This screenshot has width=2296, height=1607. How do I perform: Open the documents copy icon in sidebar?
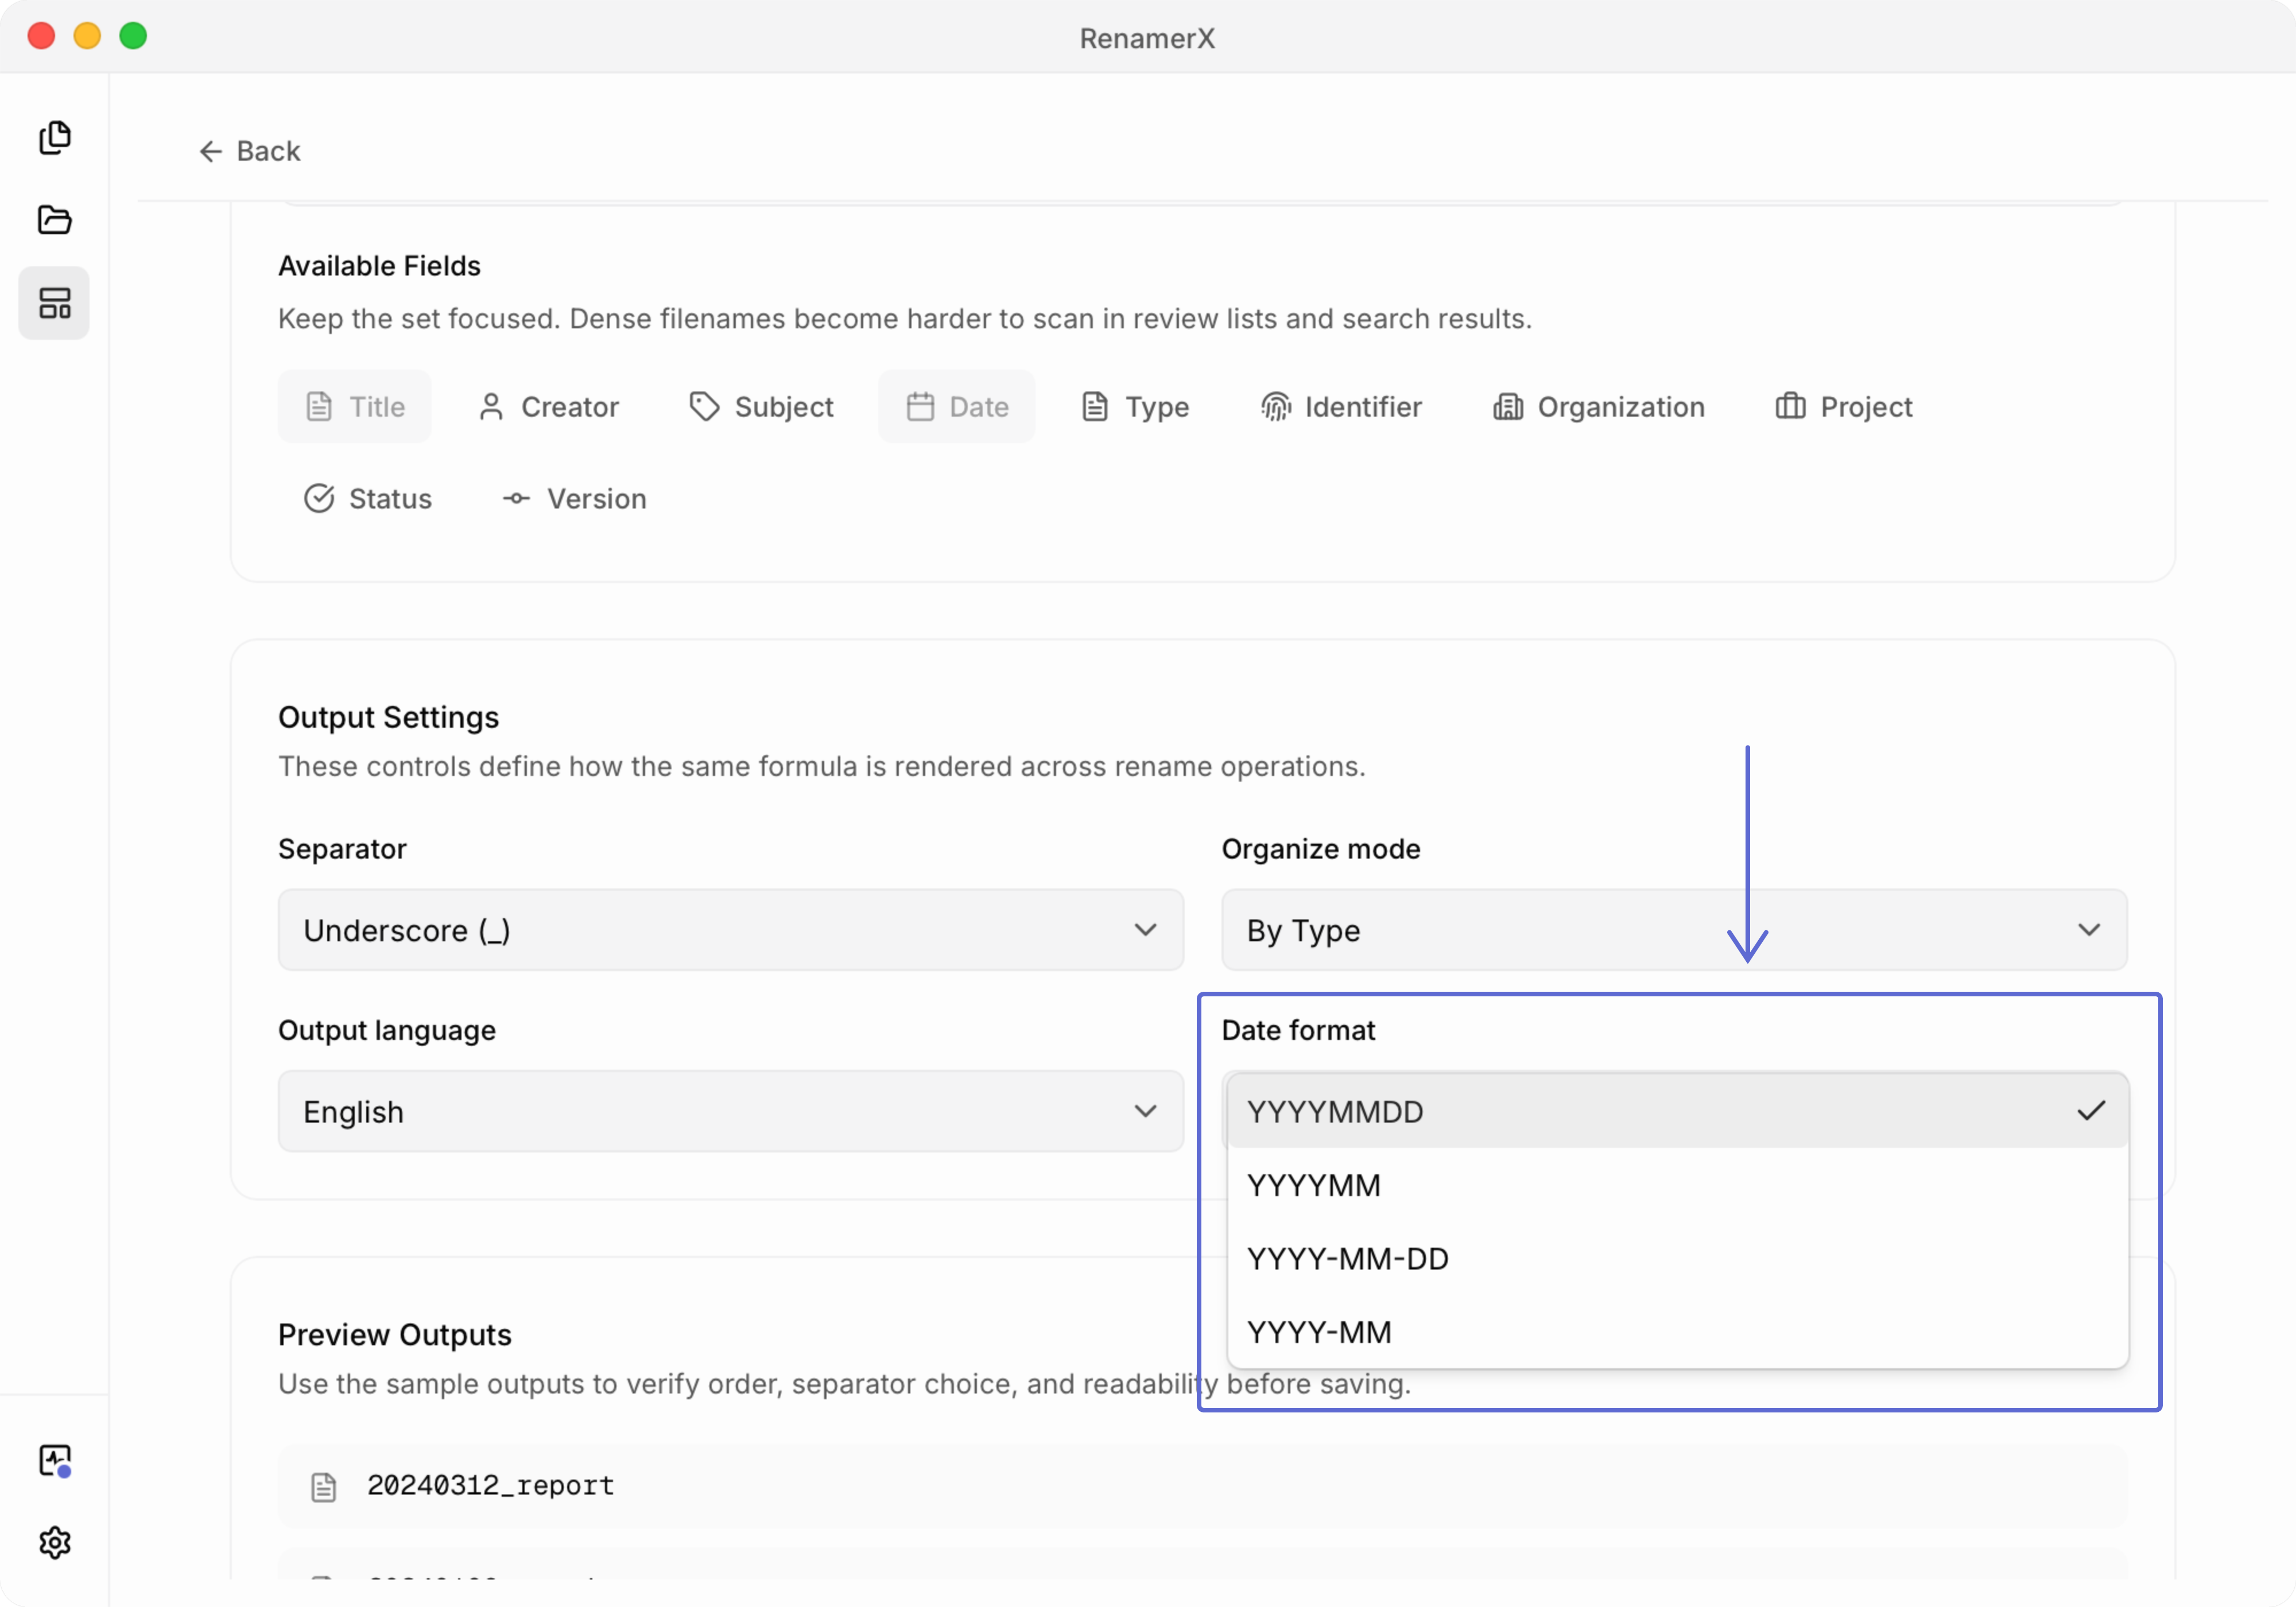(x=54, y=137)
